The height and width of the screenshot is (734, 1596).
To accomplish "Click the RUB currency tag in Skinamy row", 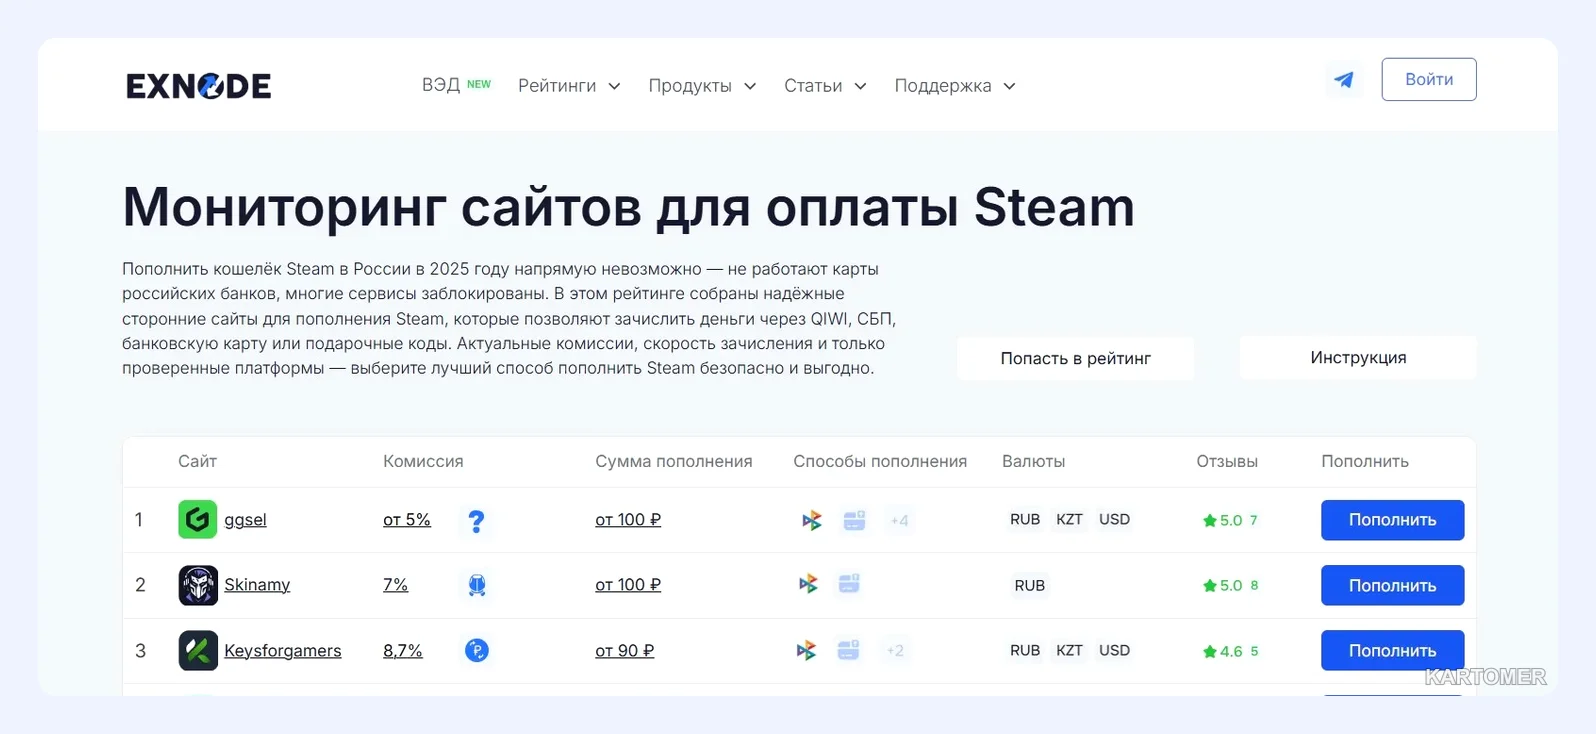I will tap(1029, 586).
